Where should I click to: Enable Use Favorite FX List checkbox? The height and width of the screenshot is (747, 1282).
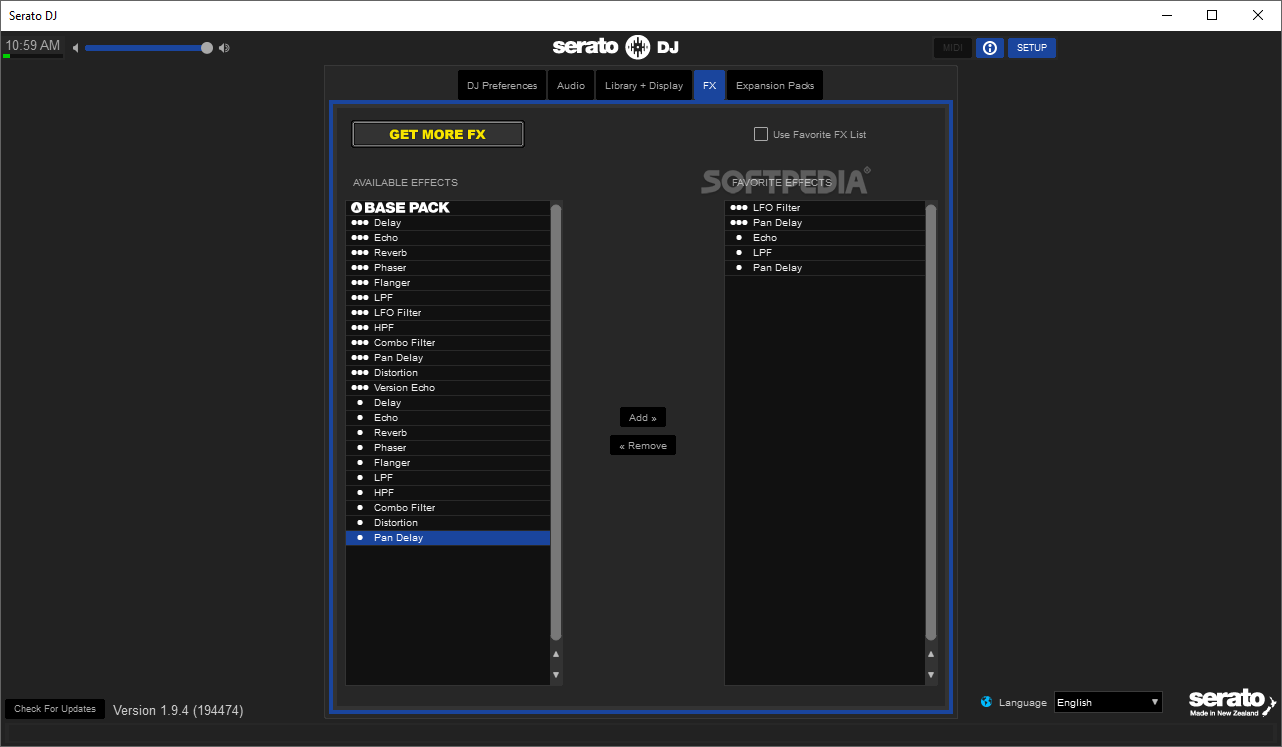click(x=761, y=134)
